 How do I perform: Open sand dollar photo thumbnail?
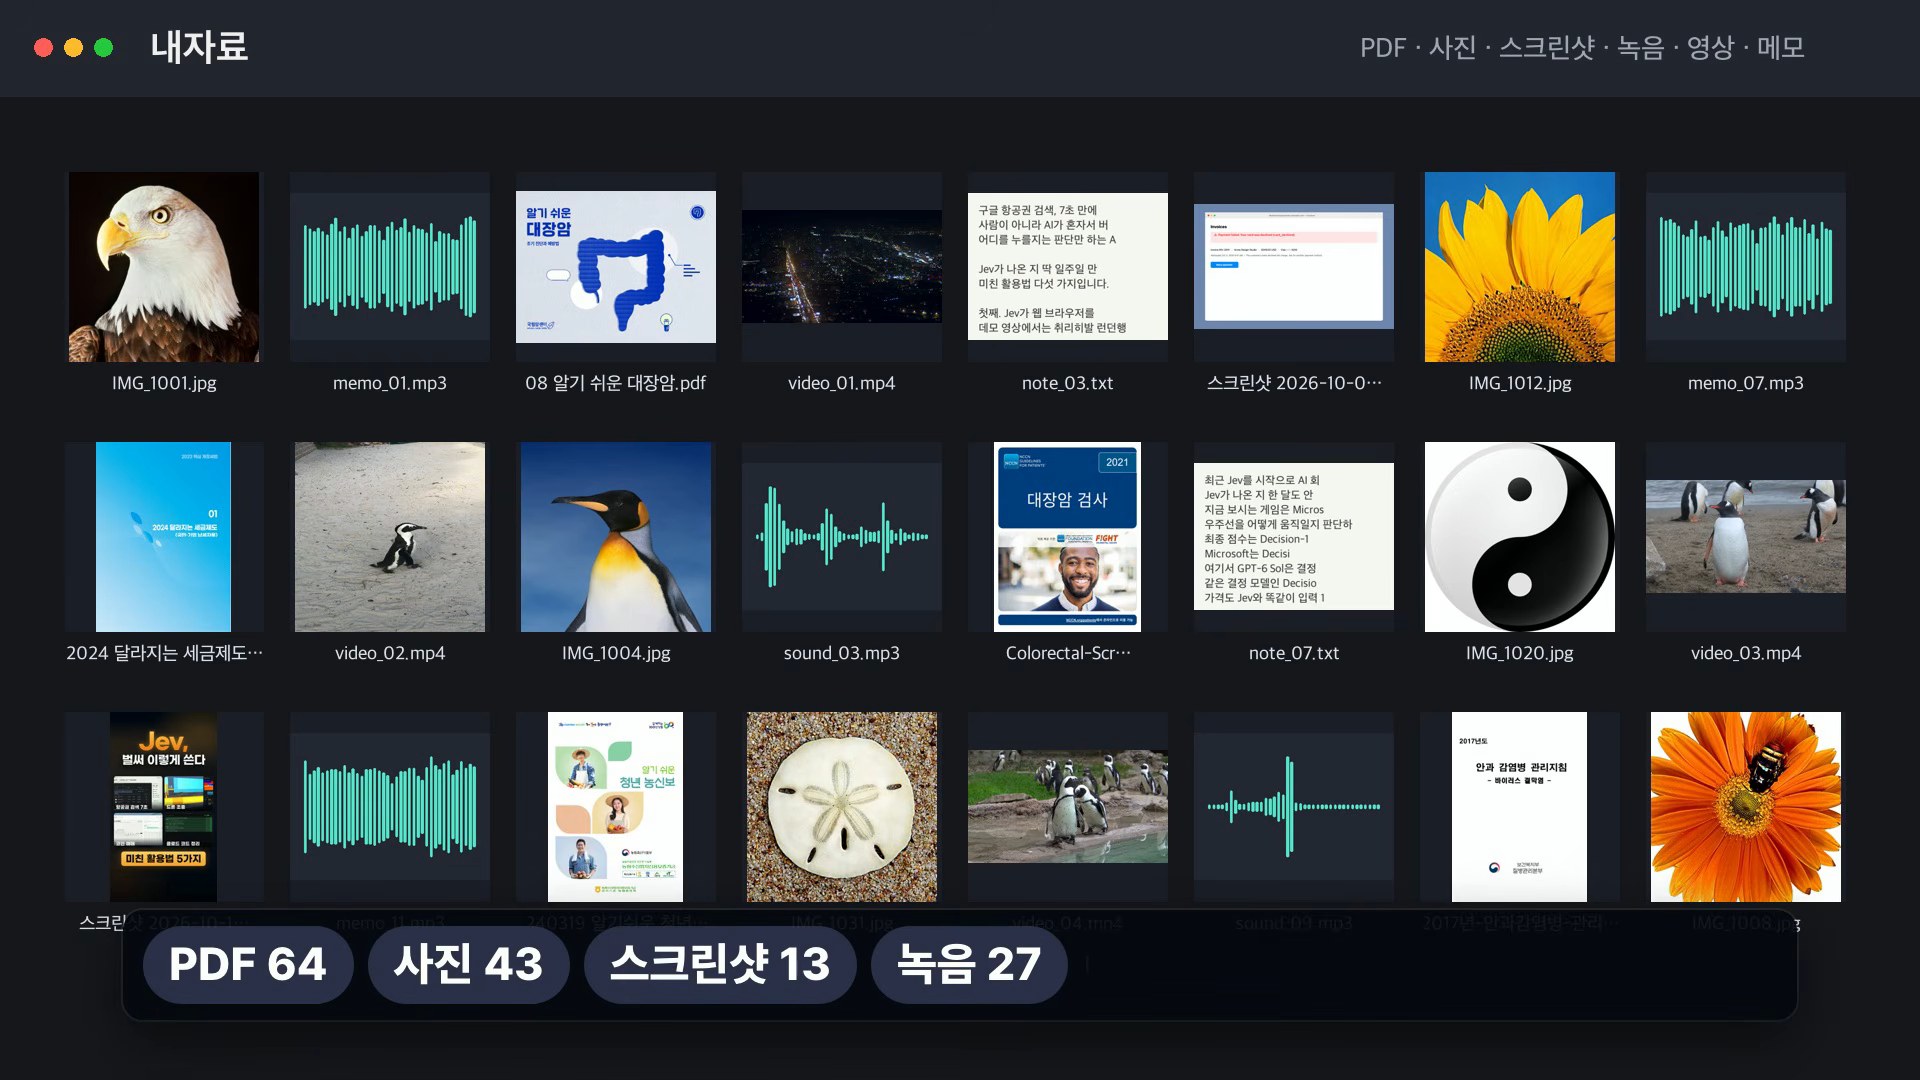click(842, 807)
